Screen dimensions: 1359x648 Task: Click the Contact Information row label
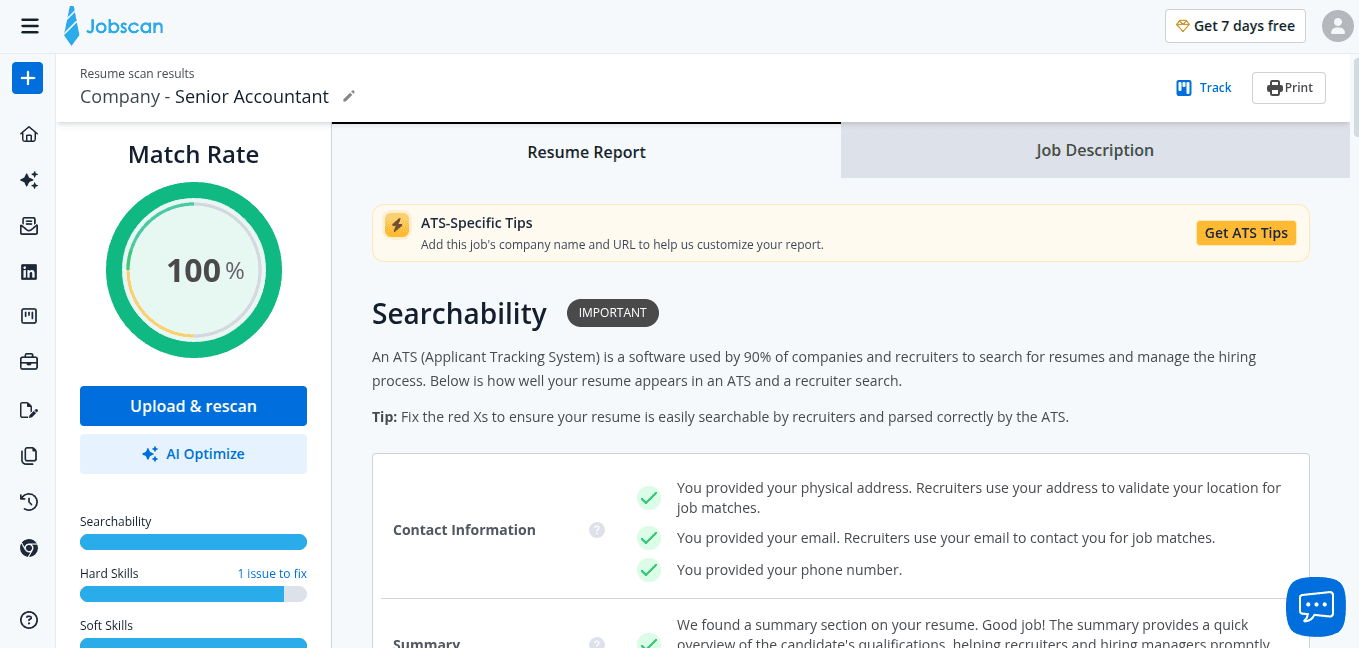(x=464, y=530)
